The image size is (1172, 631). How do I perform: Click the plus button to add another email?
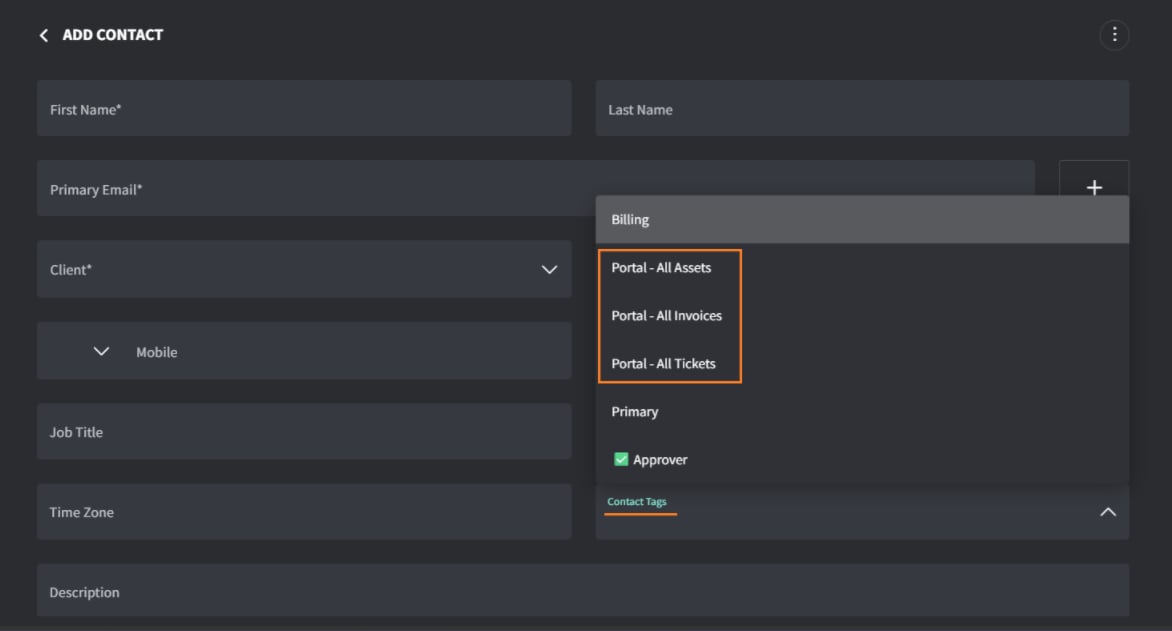(x=1094, y=188)
